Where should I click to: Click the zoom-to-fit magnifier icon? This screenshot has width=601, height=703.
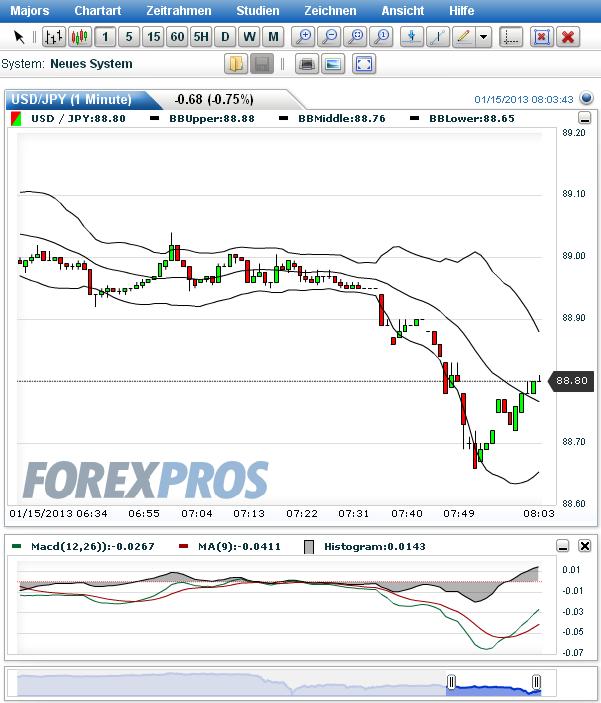tap(356, 37)
